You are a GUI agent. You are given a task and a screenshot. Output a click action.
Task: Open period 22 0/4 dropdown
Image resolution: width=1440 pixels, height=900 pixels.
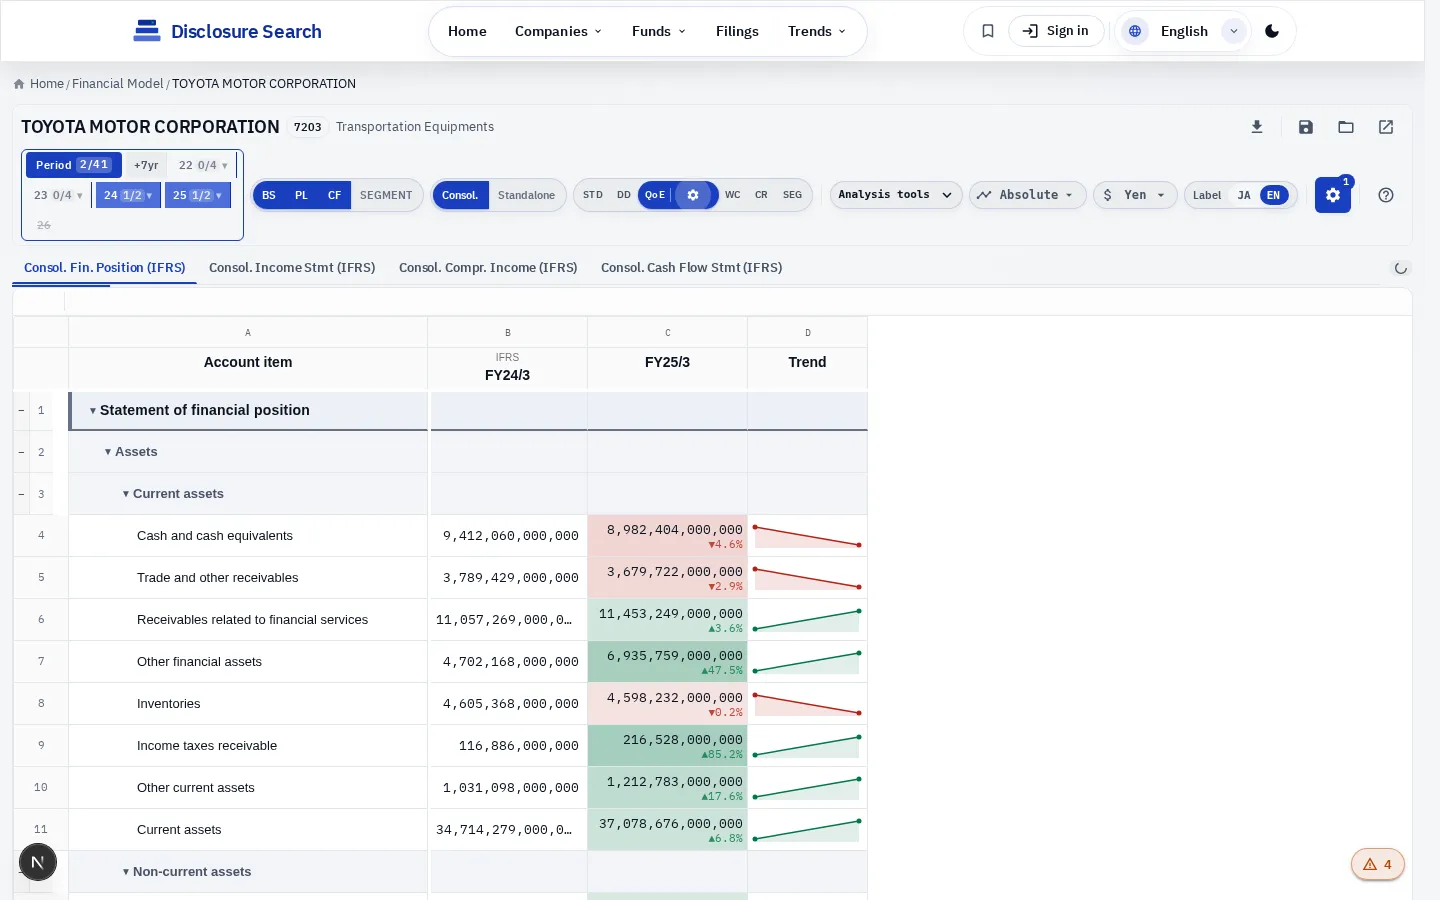(x=203, y=165)
